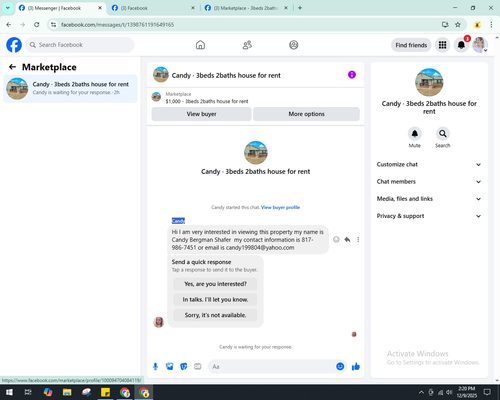Open the View buyer profile link
Image resolution: width=500 pixels, height=400 pixels.
pos(280,207)
